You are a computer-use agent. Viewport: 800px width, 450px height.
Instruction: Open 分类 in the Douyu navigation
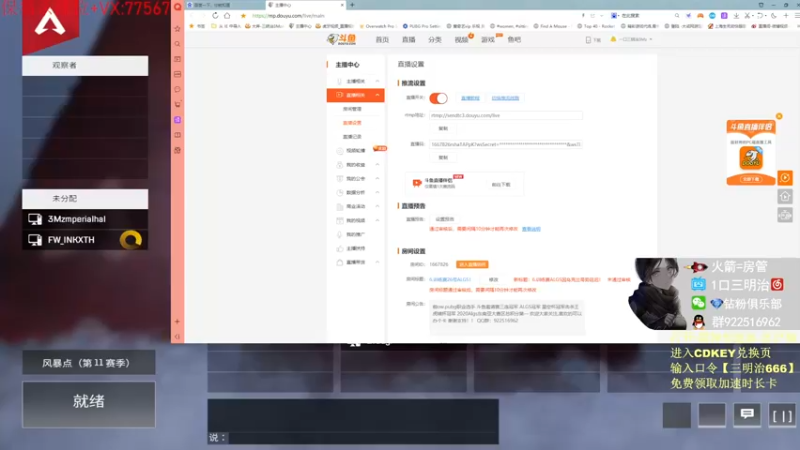coord(435,40)
